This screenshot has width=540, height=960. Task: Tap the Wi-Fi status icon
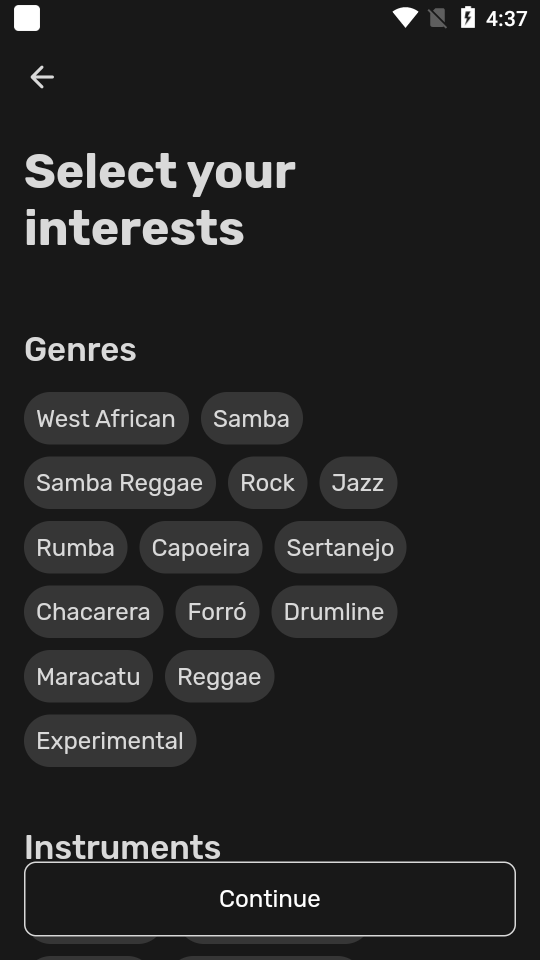click(x=405, y=18)
